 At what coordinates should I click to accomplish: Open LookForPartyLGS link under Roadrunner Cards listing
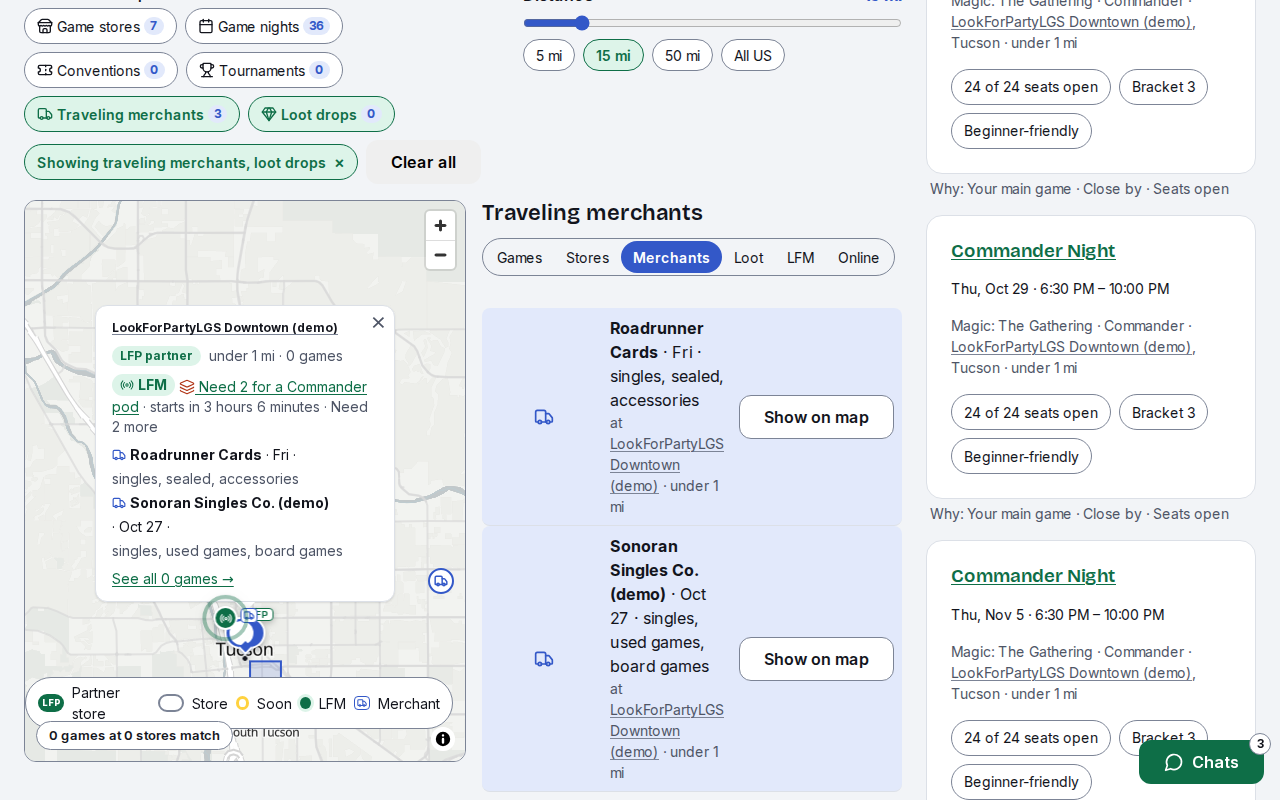click(667, 464)
